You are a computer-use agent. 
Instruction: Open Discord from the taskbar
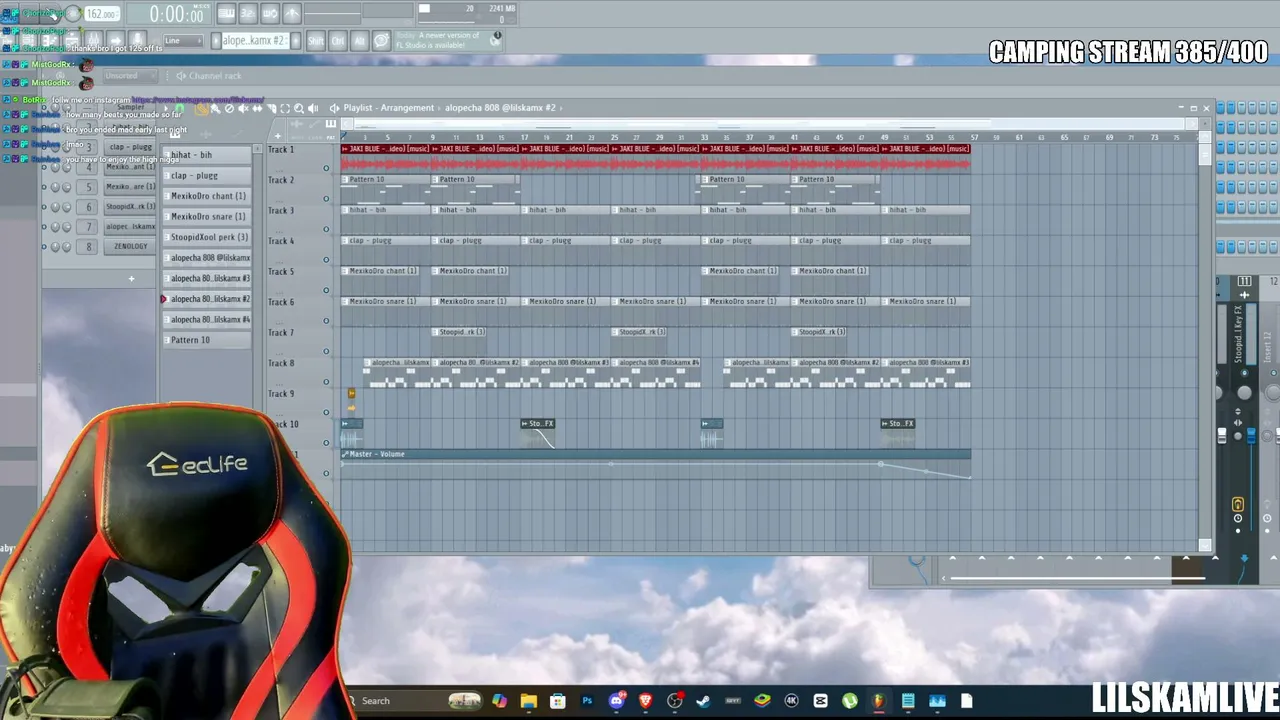pos(617,701)
